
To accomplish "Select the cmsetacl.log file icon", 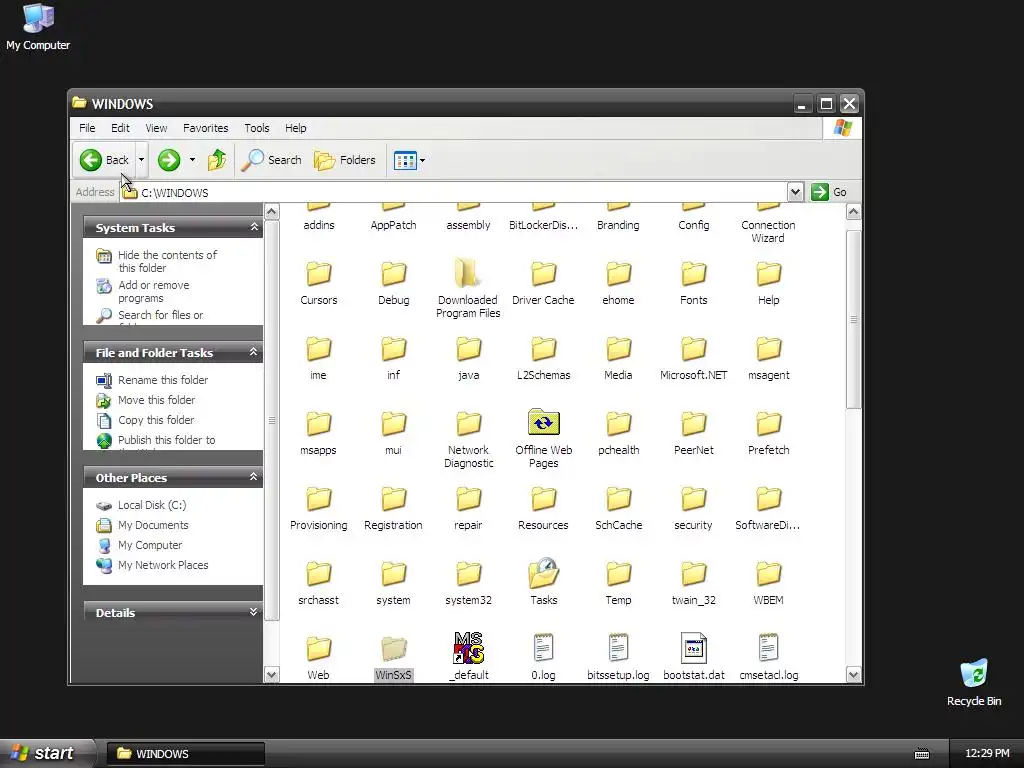I will point(769,648).
